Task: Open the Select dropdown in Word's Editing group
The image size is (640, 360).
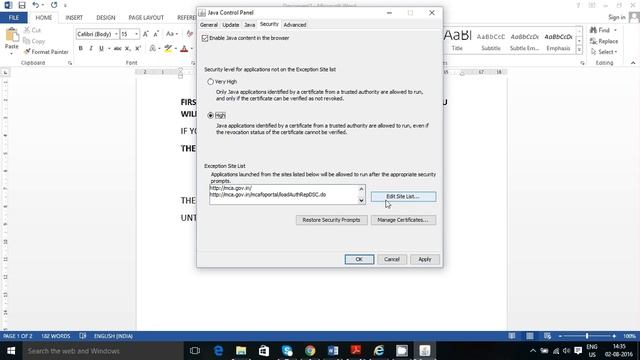Action: click(x=604, y=52)
